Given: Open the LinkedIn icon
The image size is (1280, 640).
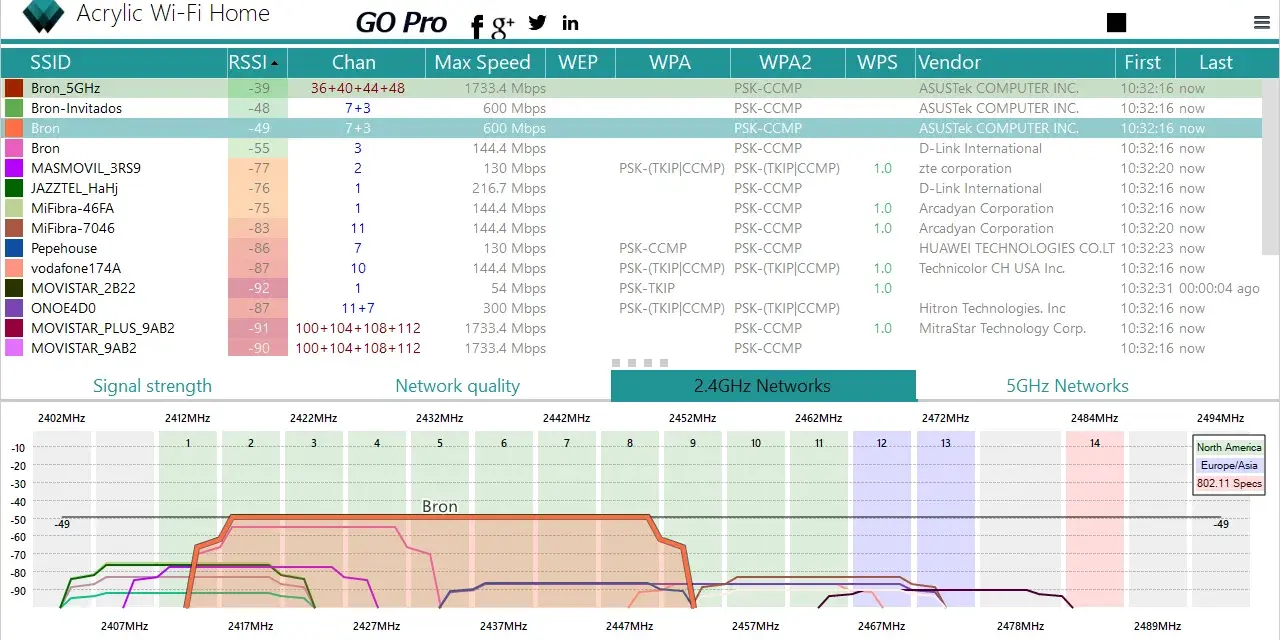Looking at the screenshot, I should (570, 23).
